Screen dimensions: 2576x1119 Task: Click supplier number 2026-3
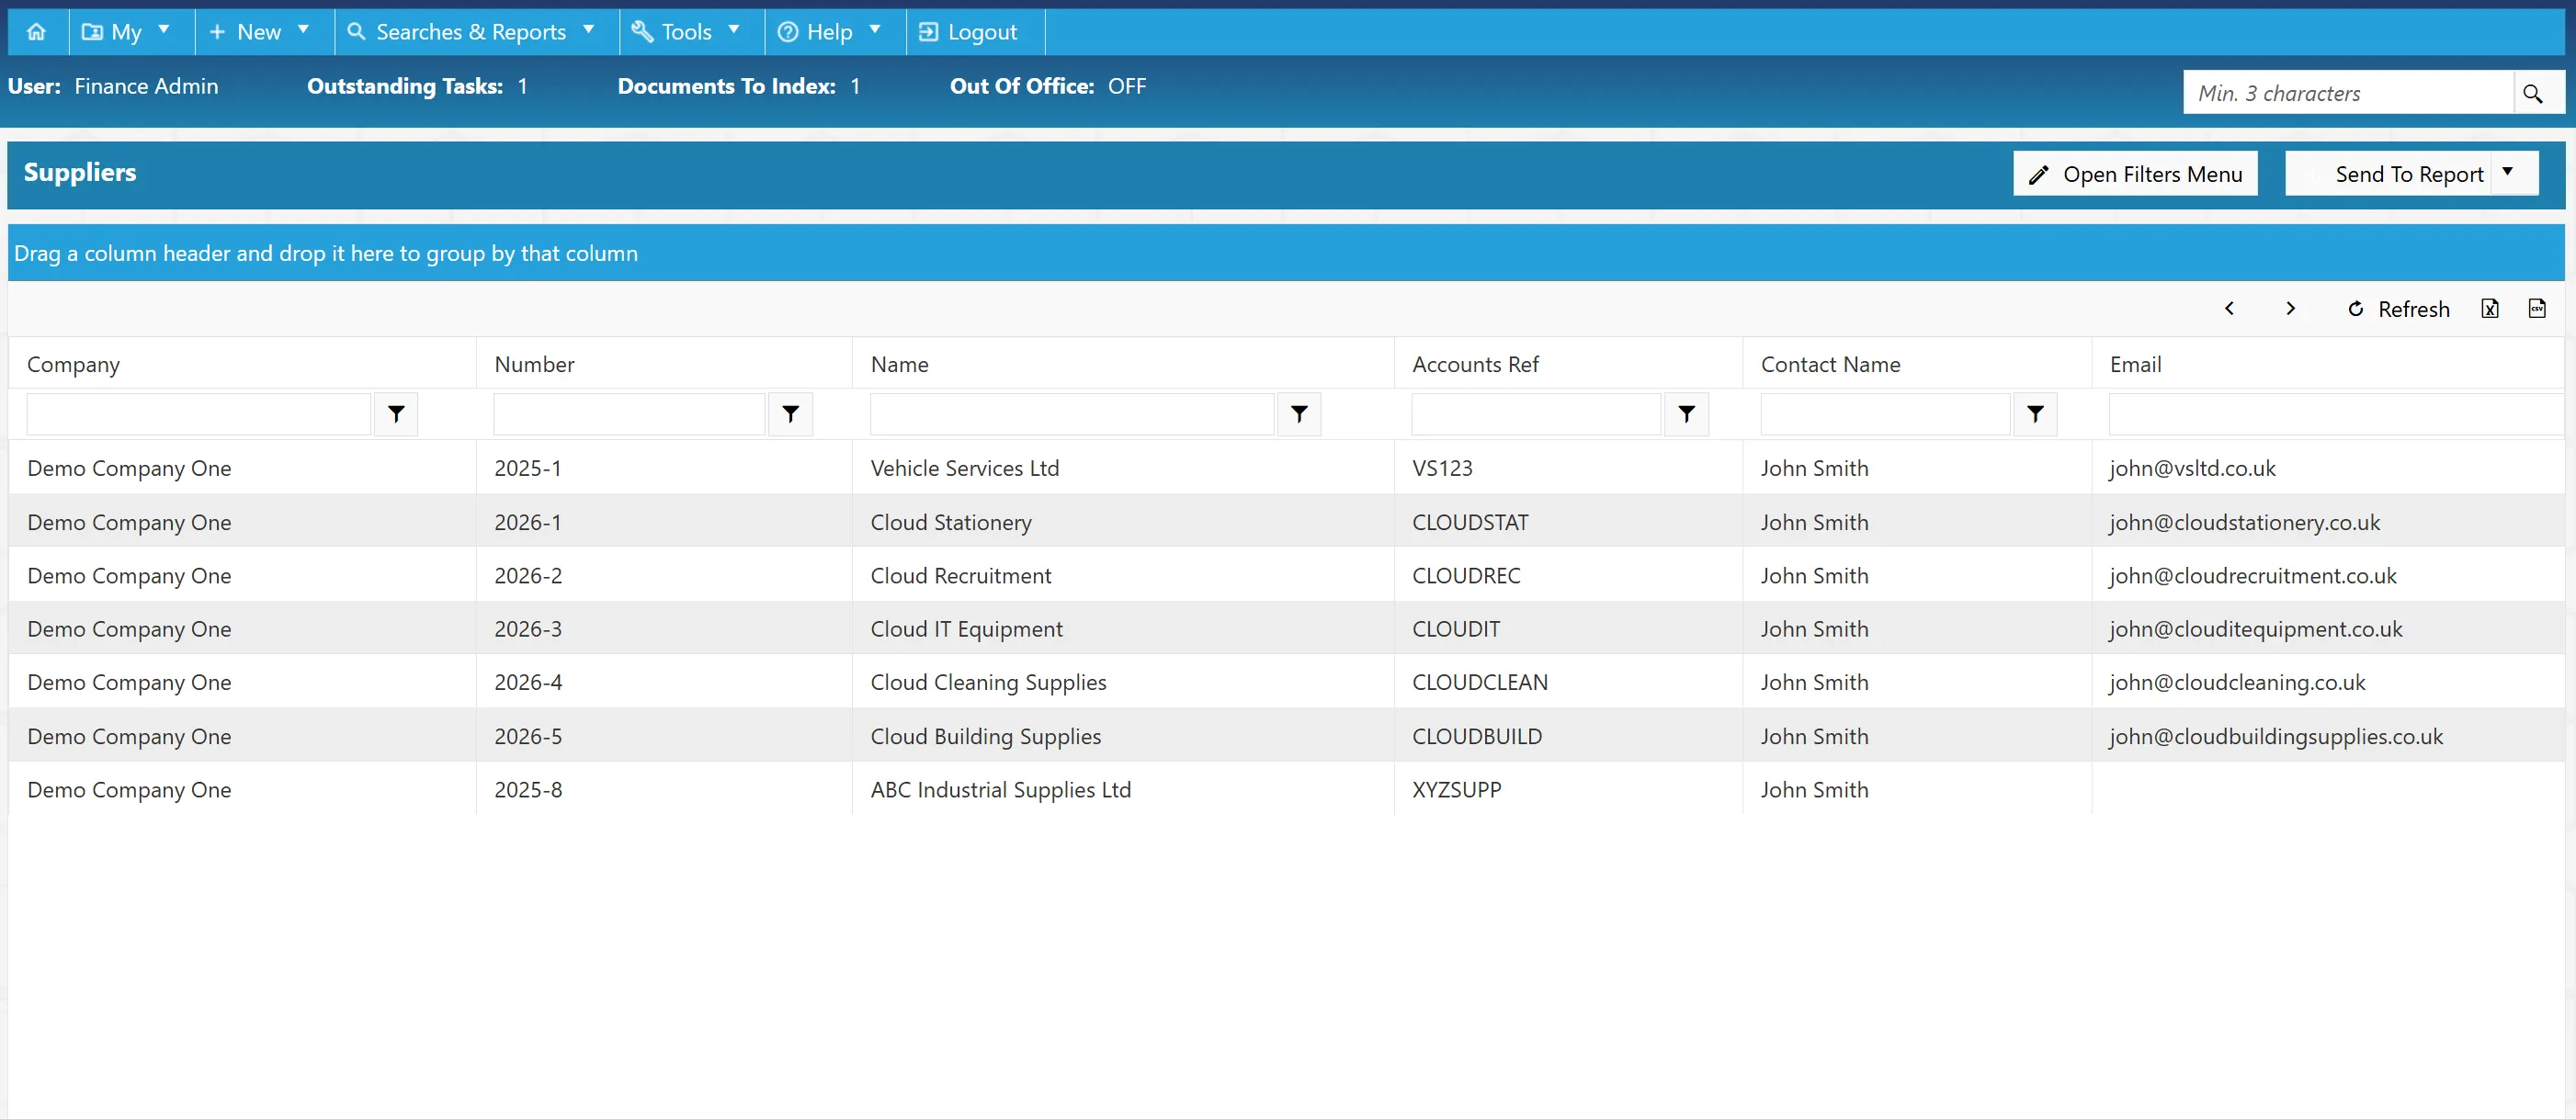tap(527, 629)
